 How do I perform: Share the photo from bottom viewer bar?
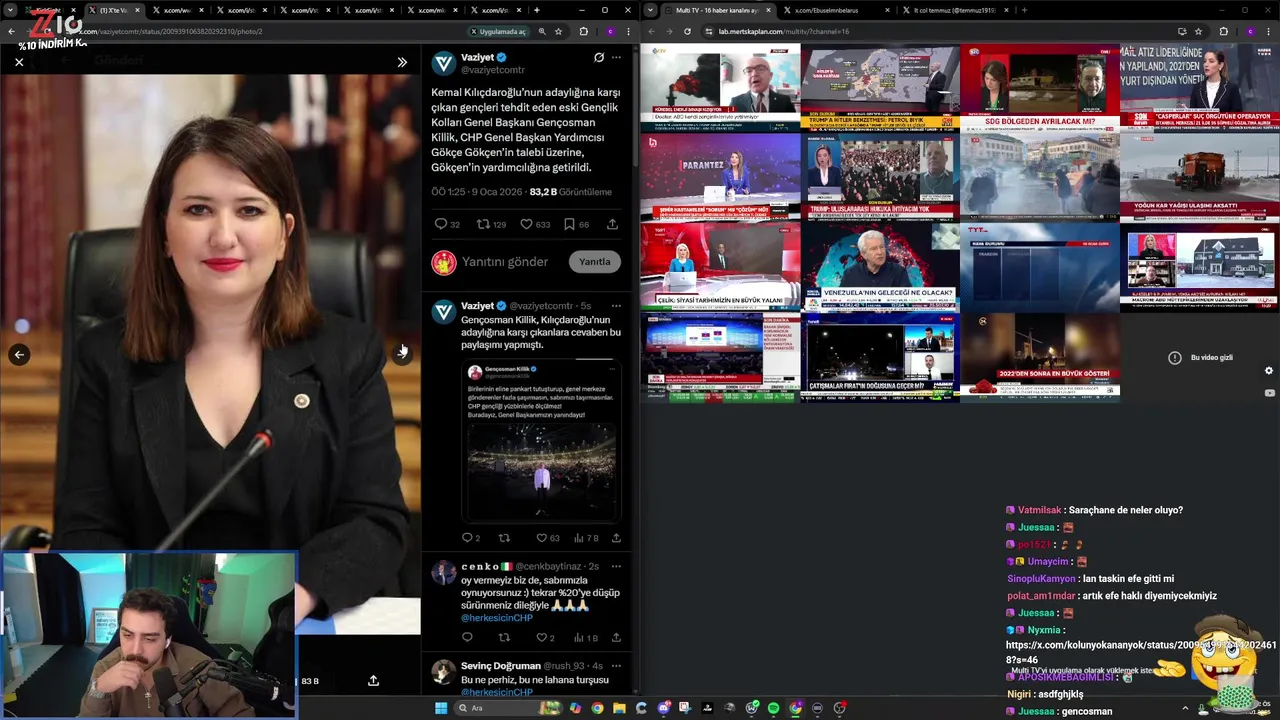373,681
